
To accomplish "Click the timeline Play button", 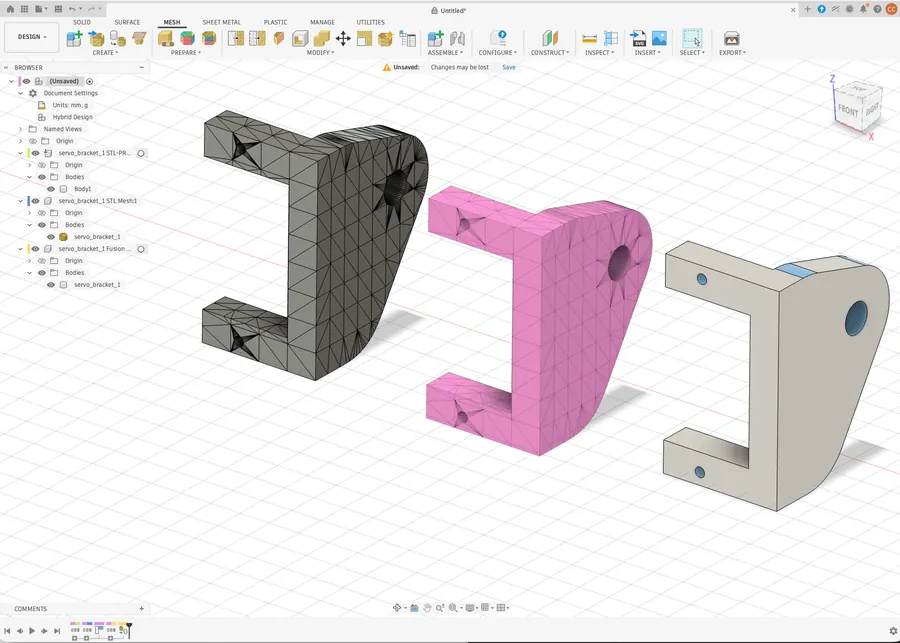I will pyautogui.click(x=32, y=630).
